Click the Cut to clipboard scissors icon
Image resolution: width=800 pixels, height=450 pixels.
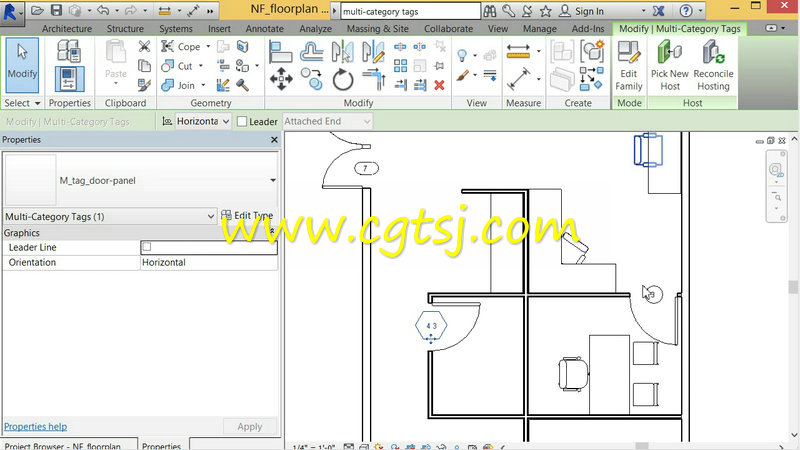click(x=144, y=46)
